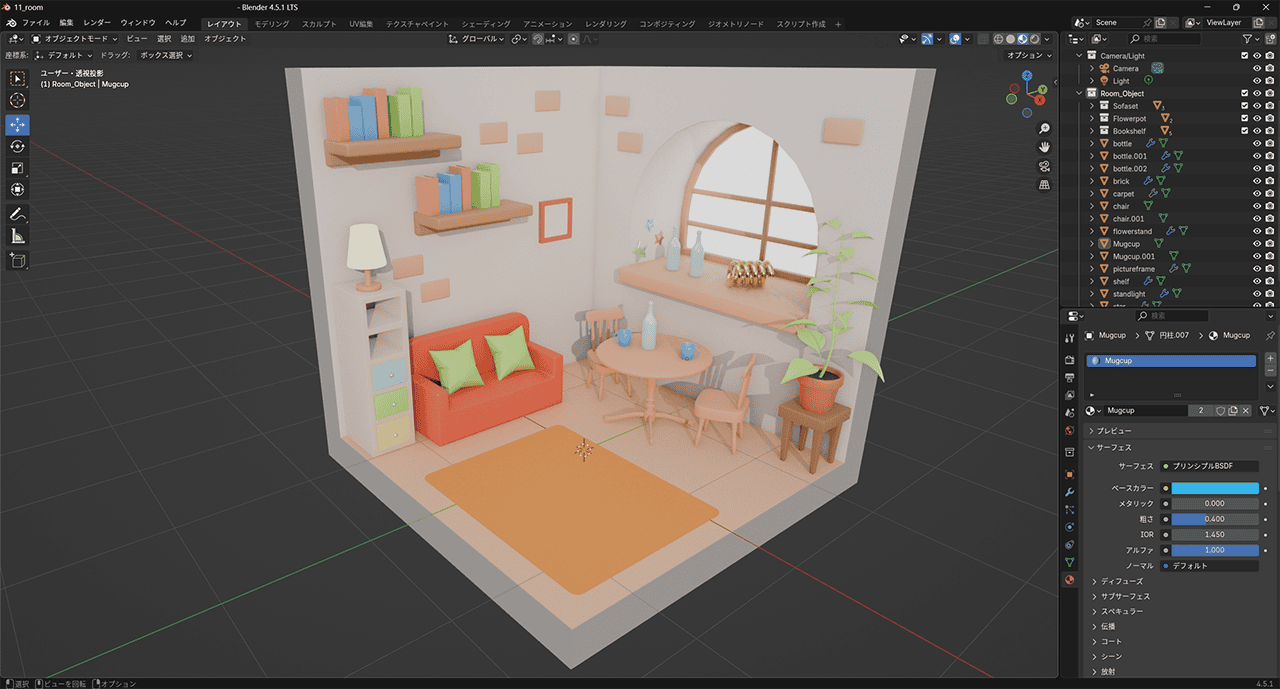Image resolution: width=1280 pixels, height=689 pixels.
Task: Toggle camera view using the viewport camera icon
Action: (x=1044, y=166)
